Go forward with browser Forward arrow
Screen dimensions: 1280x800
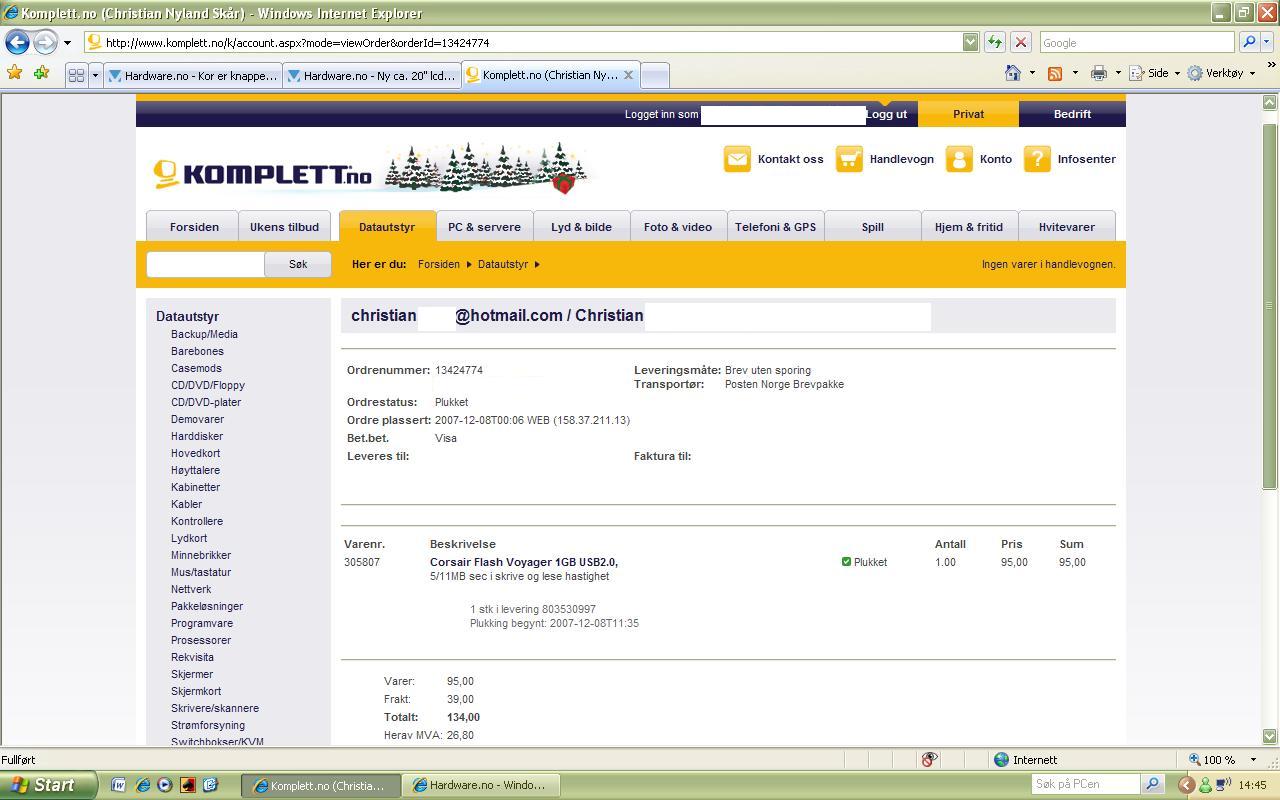[x=45, y=42]
